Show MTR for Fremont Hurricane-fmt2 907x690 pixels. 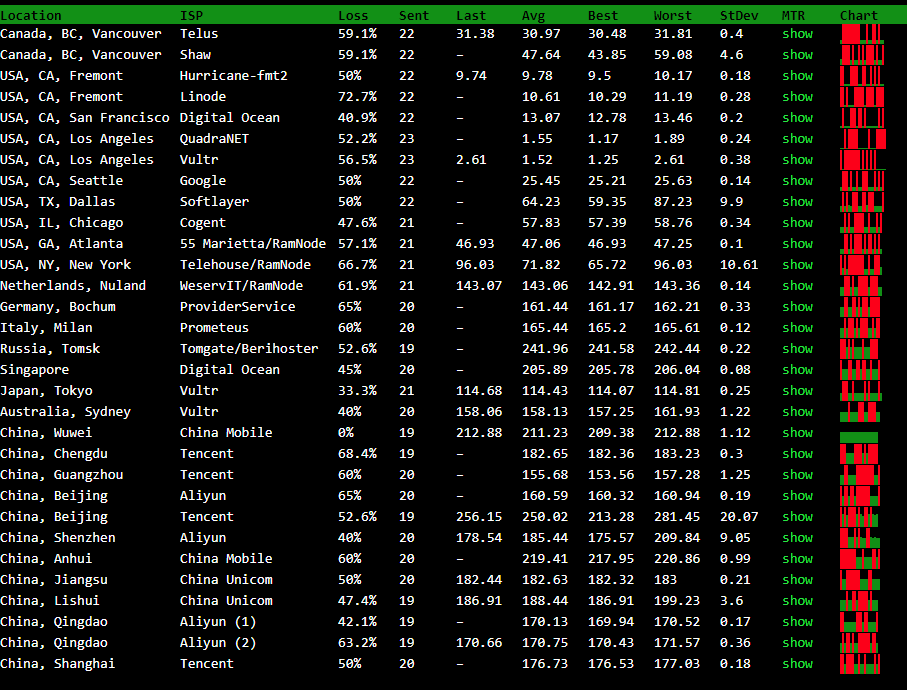tap(797, 76)
